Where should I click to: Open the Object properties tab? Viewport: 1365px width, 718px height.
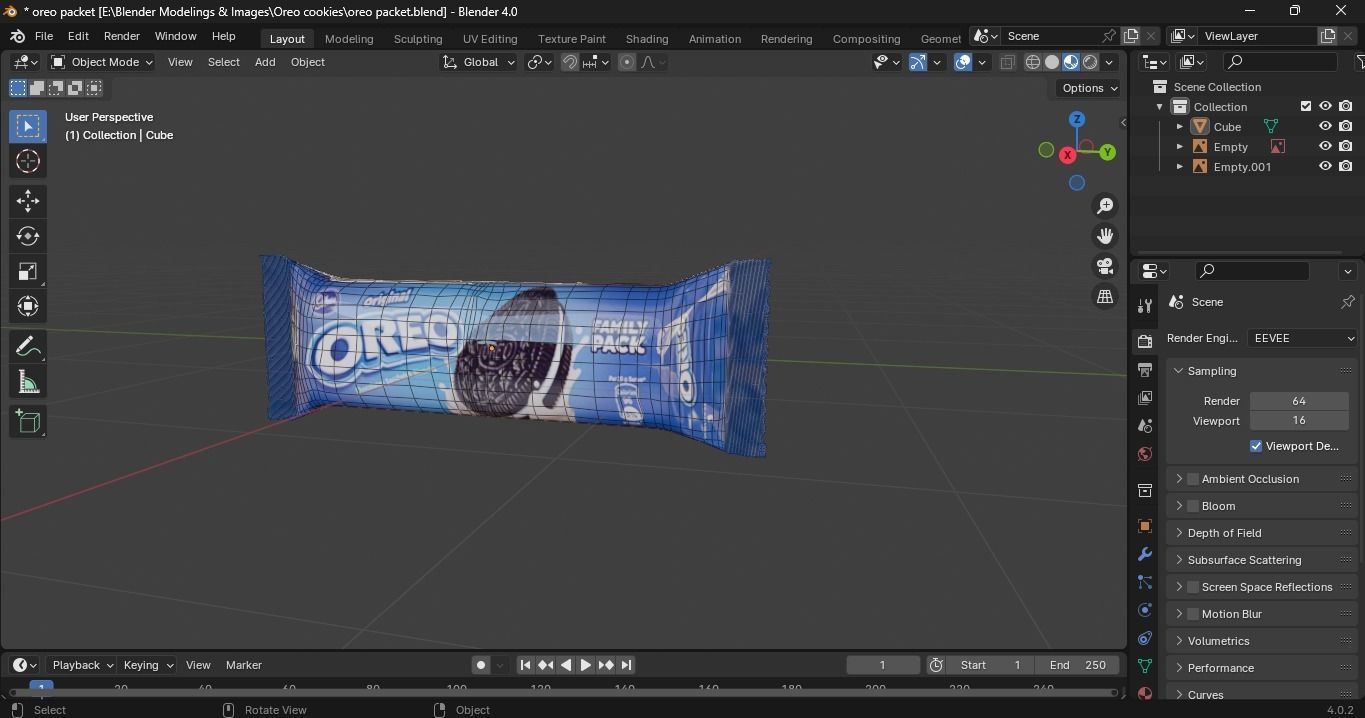coord(1145,526)
